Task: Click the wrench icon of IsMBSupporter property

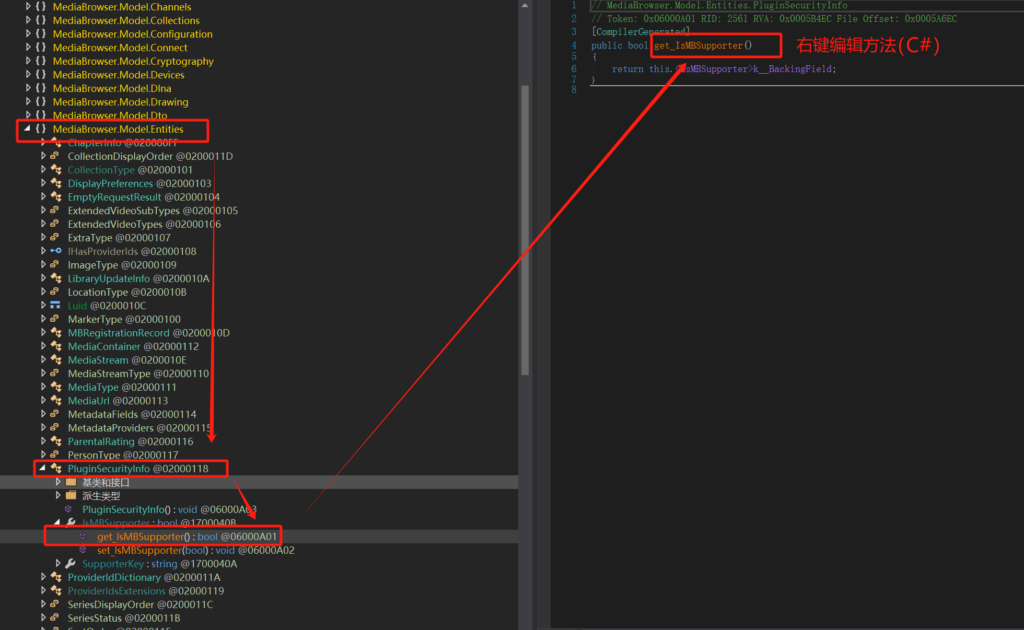Action: tap(71, 523)
